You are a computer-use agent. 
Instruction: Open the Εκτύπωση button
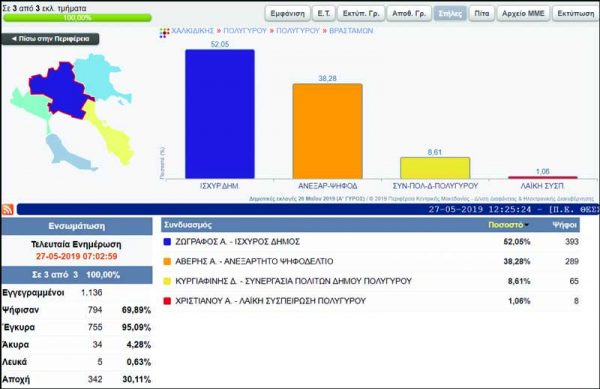[576, 13]
